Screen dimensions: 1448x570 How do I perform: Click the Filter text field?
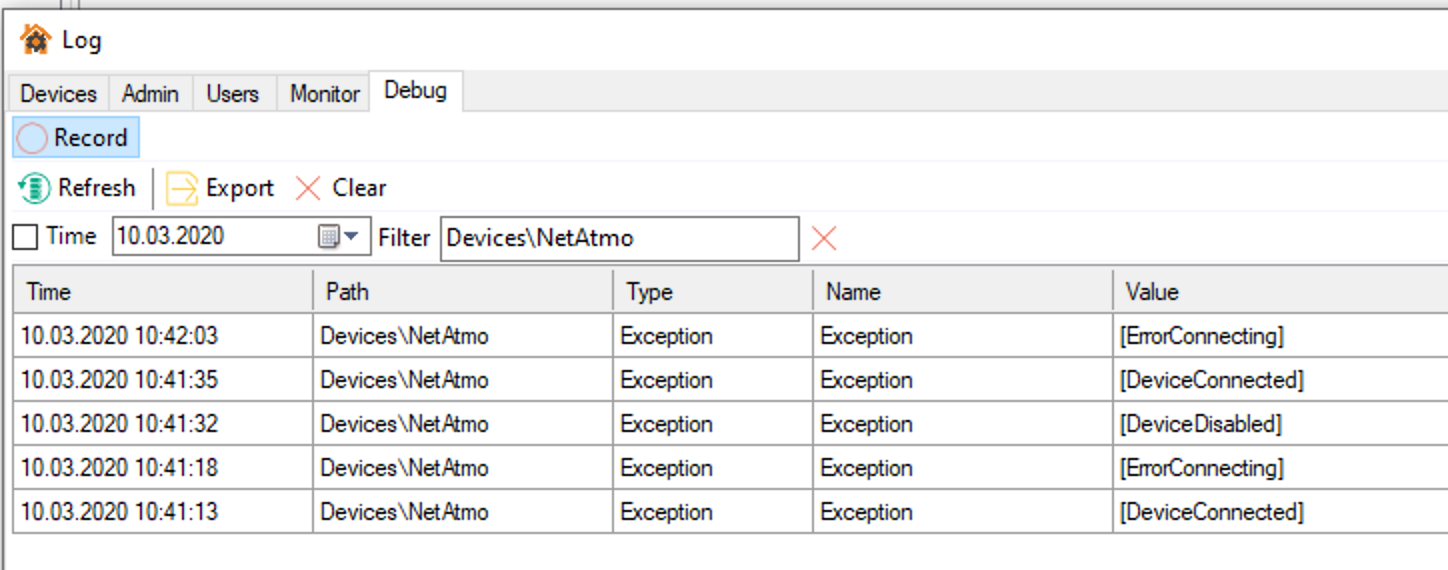point(619,238)
